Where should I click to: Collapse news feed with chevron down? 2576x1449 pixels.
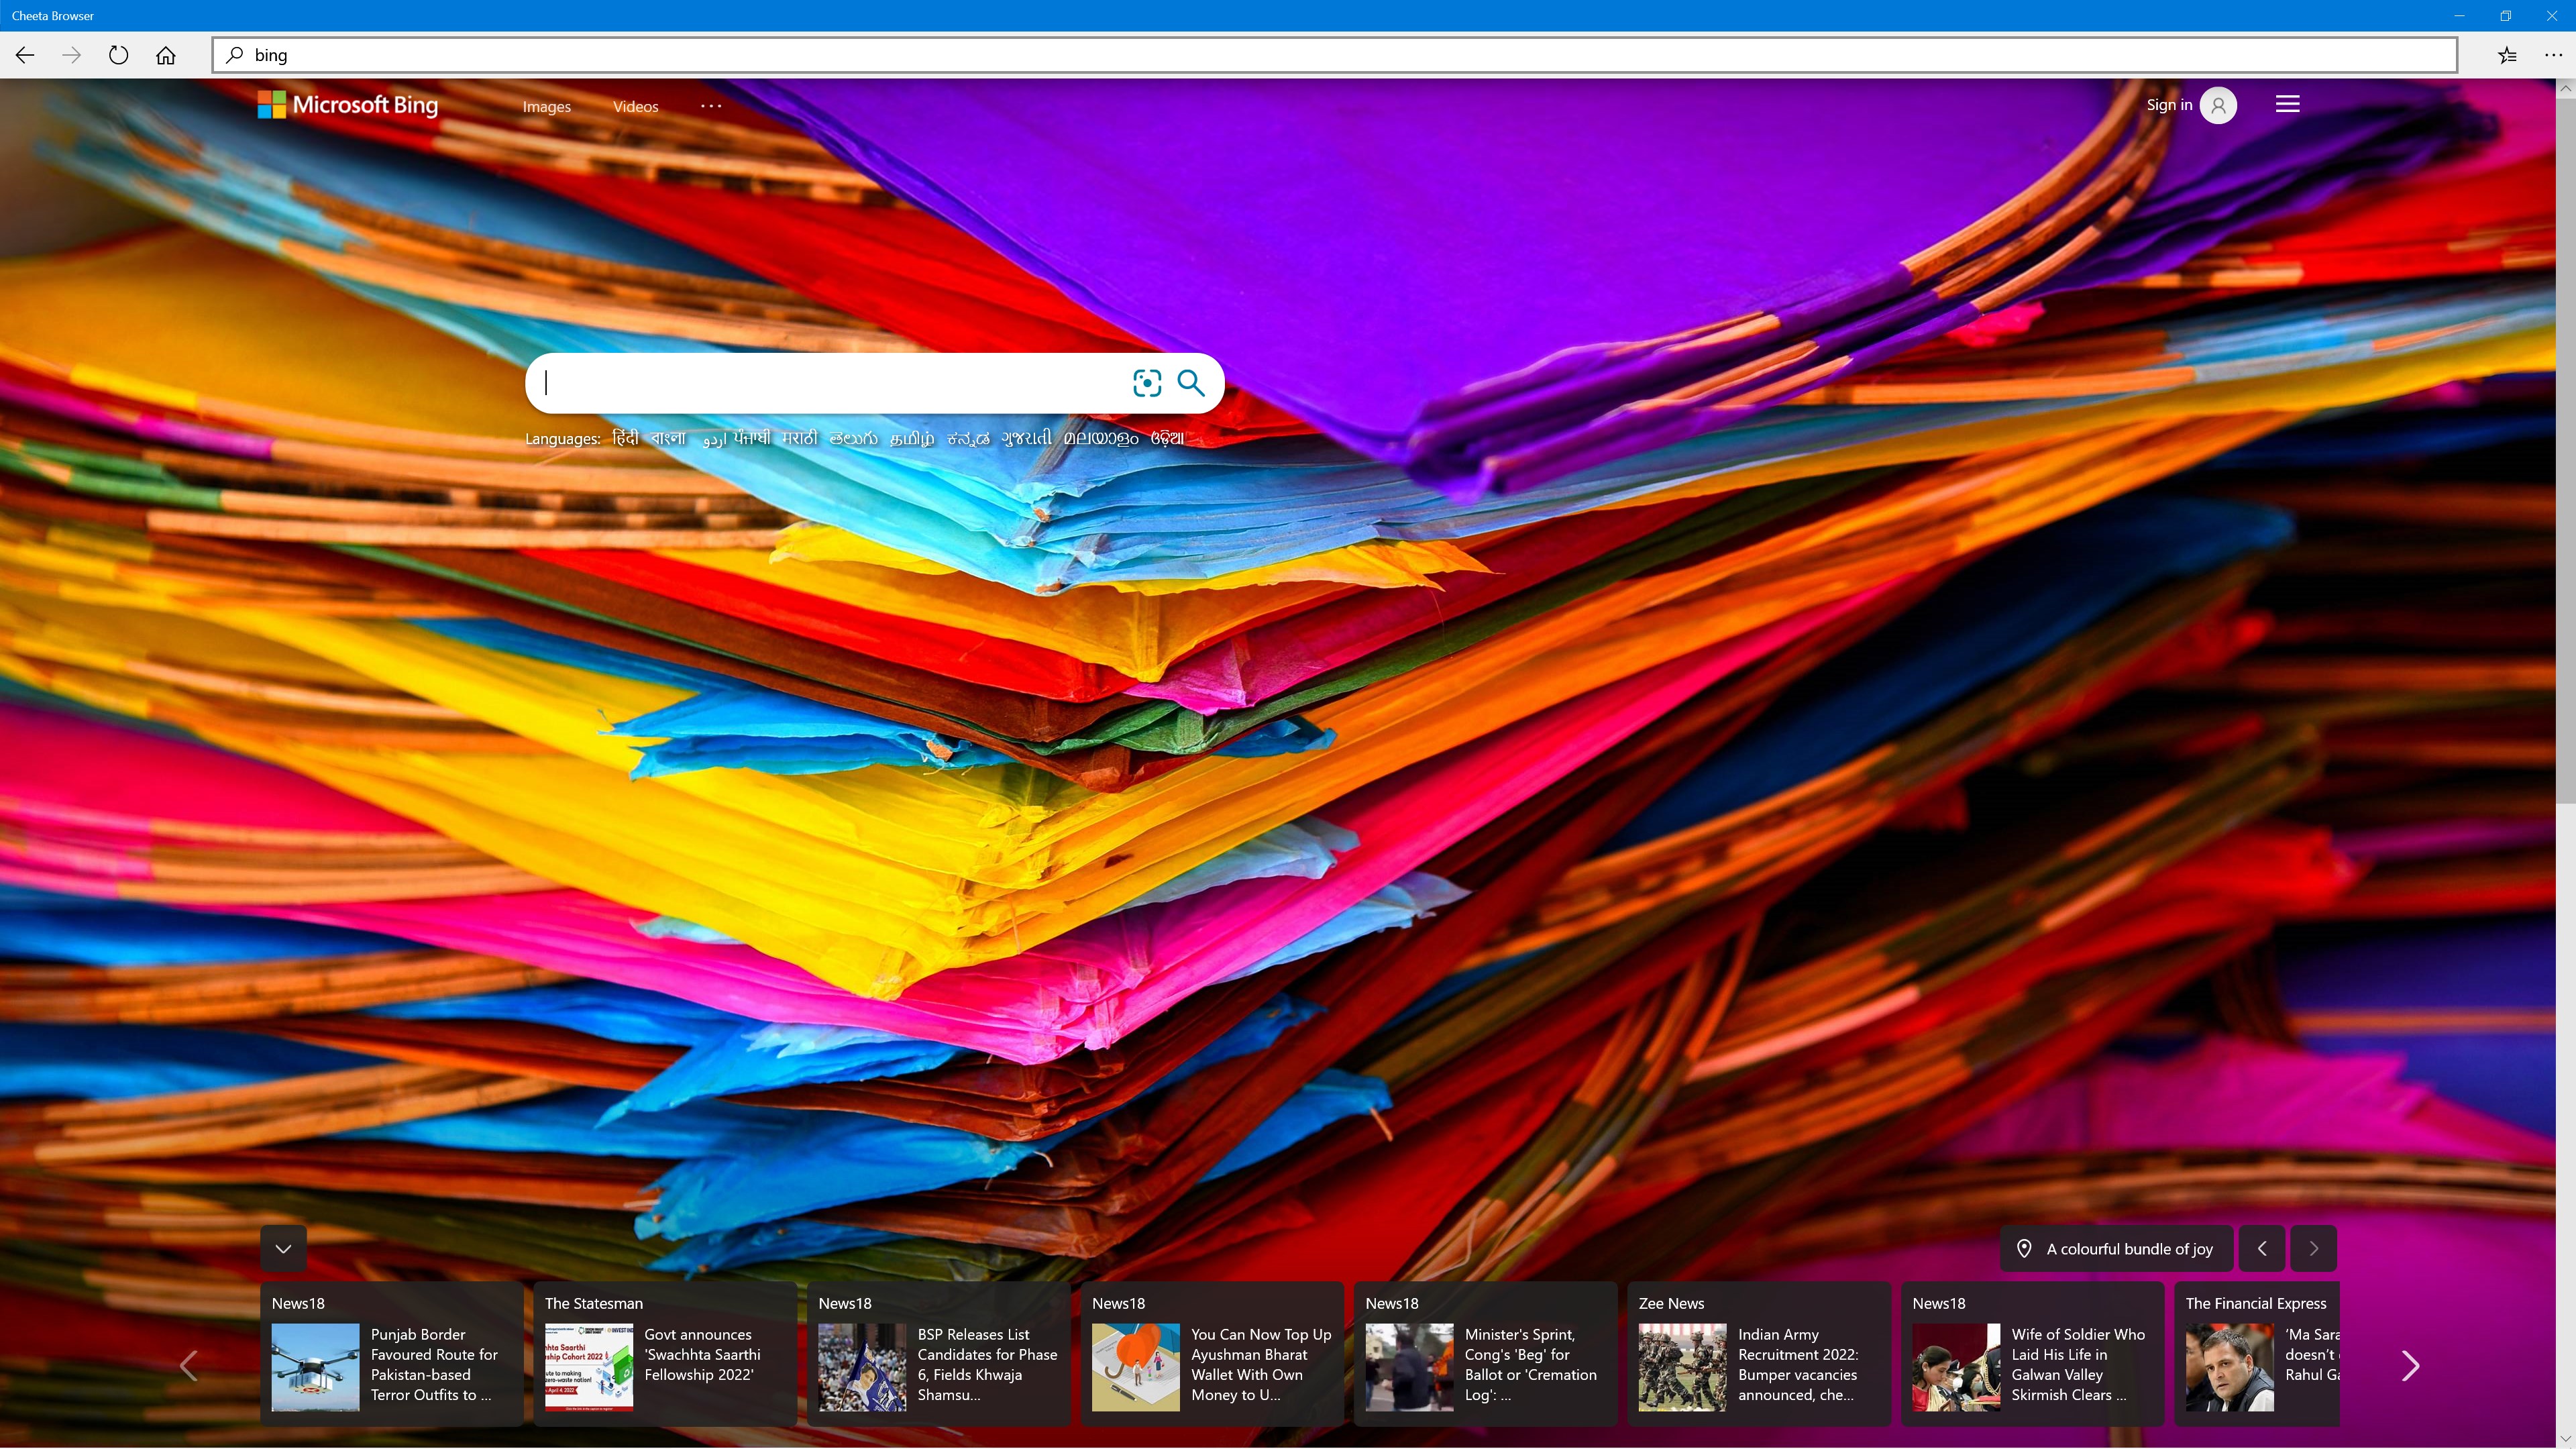[283, 1248]
